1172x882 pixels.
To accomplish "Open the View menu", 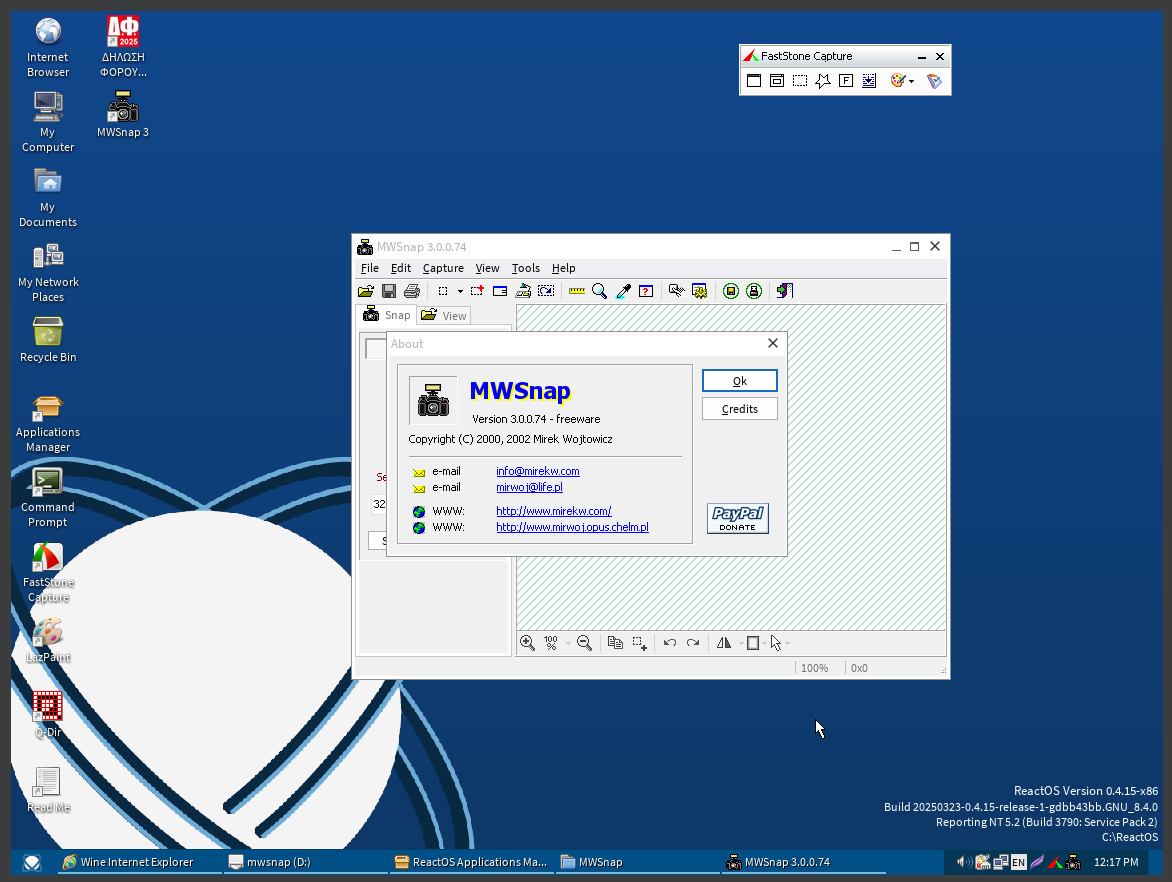I will point(487,268).
